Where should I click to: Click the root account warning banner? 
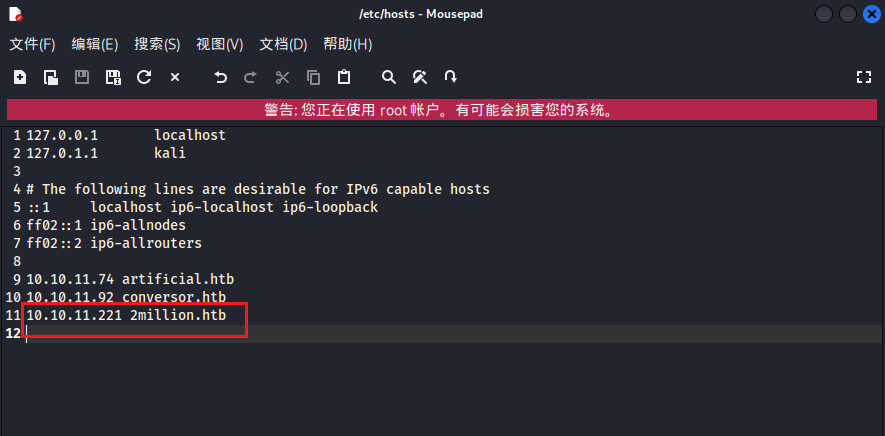pyautogui.click(x=442, y=110)
